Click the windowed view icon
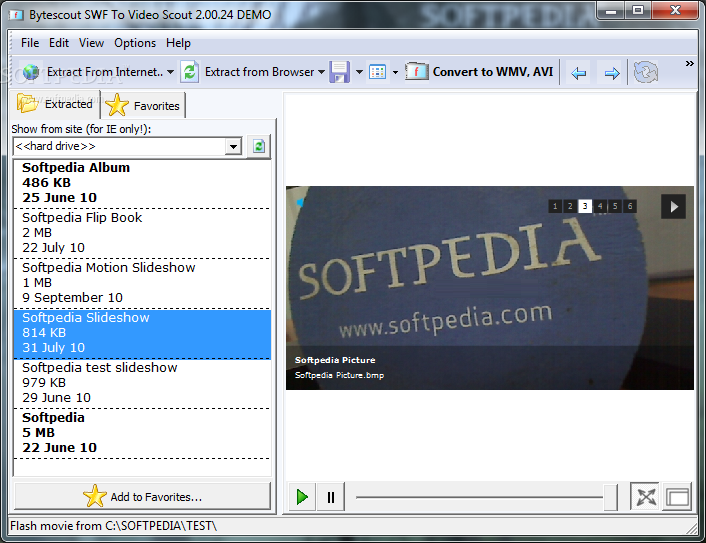 (x=677, y=497)
